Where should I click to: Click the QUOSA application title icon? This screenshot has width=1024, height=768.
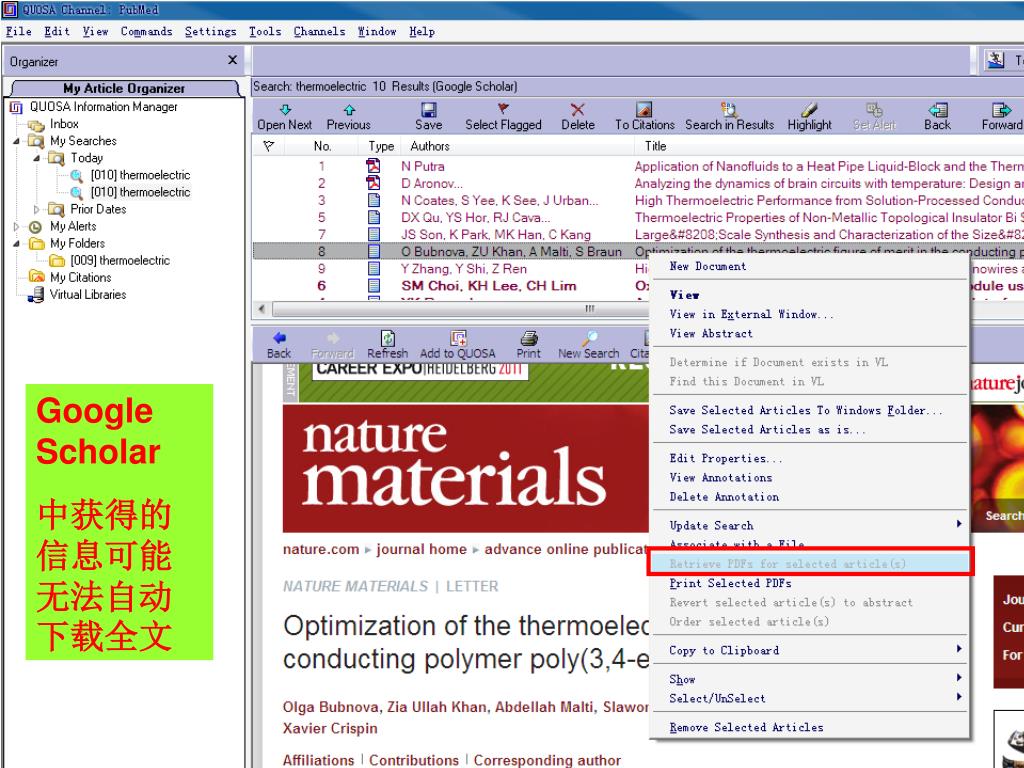9,9
